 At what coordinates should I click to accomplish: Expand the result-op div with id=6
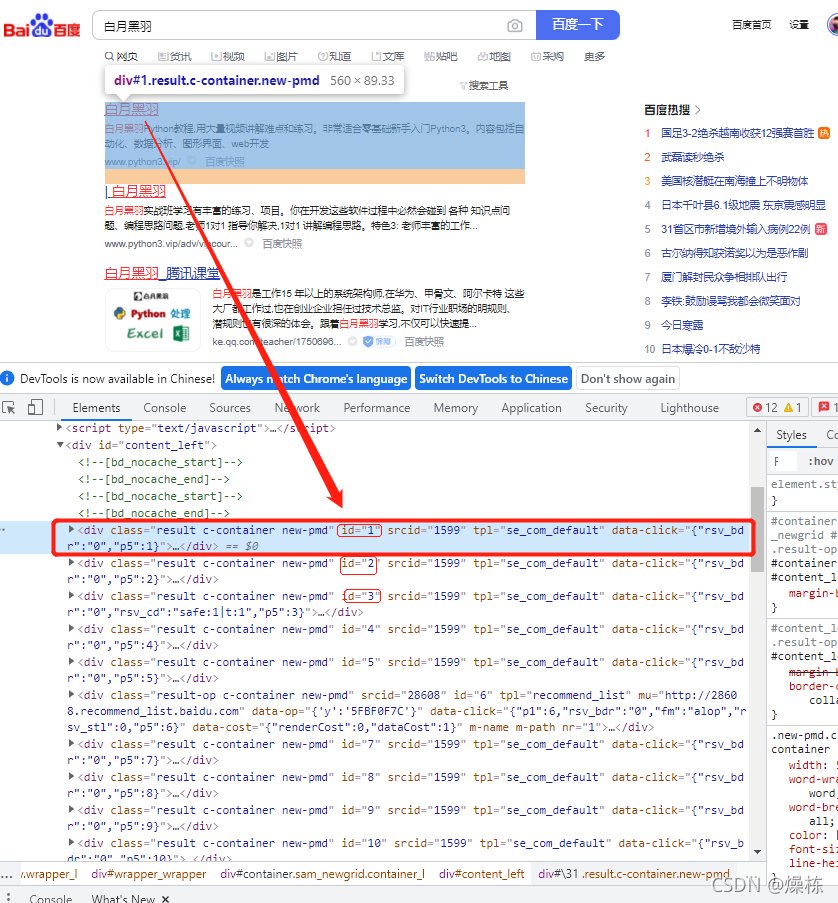(x=71, y=695)
